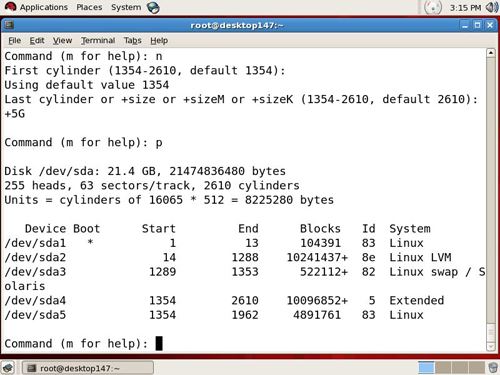Open the System menu
This screenshot has width=500, height=375.
(126, 7)
